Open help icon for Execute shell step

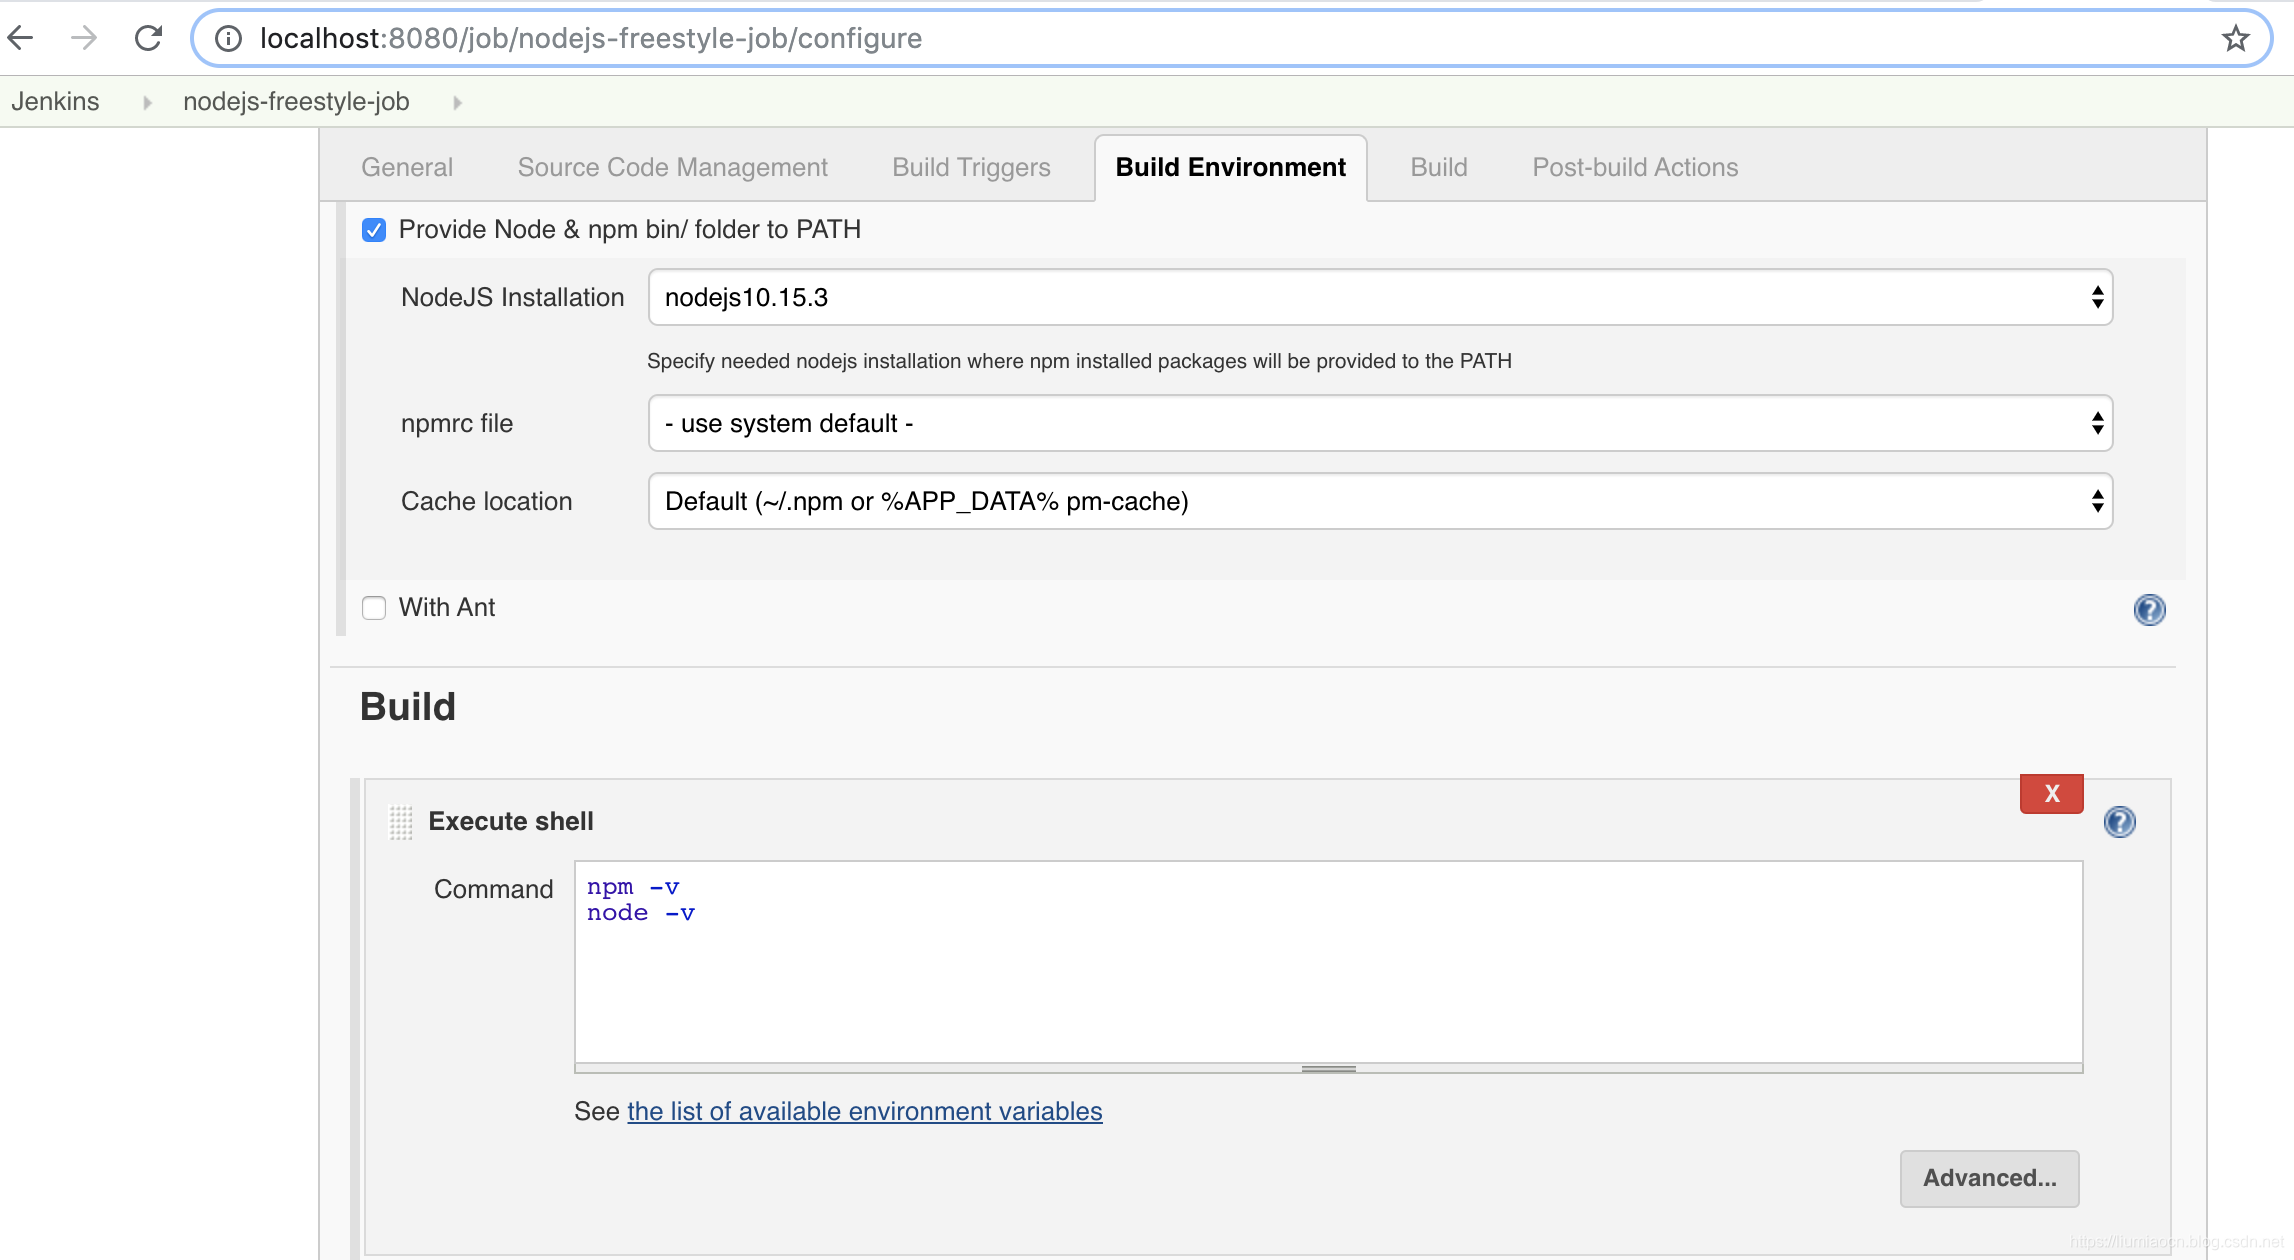[2119, 821]
